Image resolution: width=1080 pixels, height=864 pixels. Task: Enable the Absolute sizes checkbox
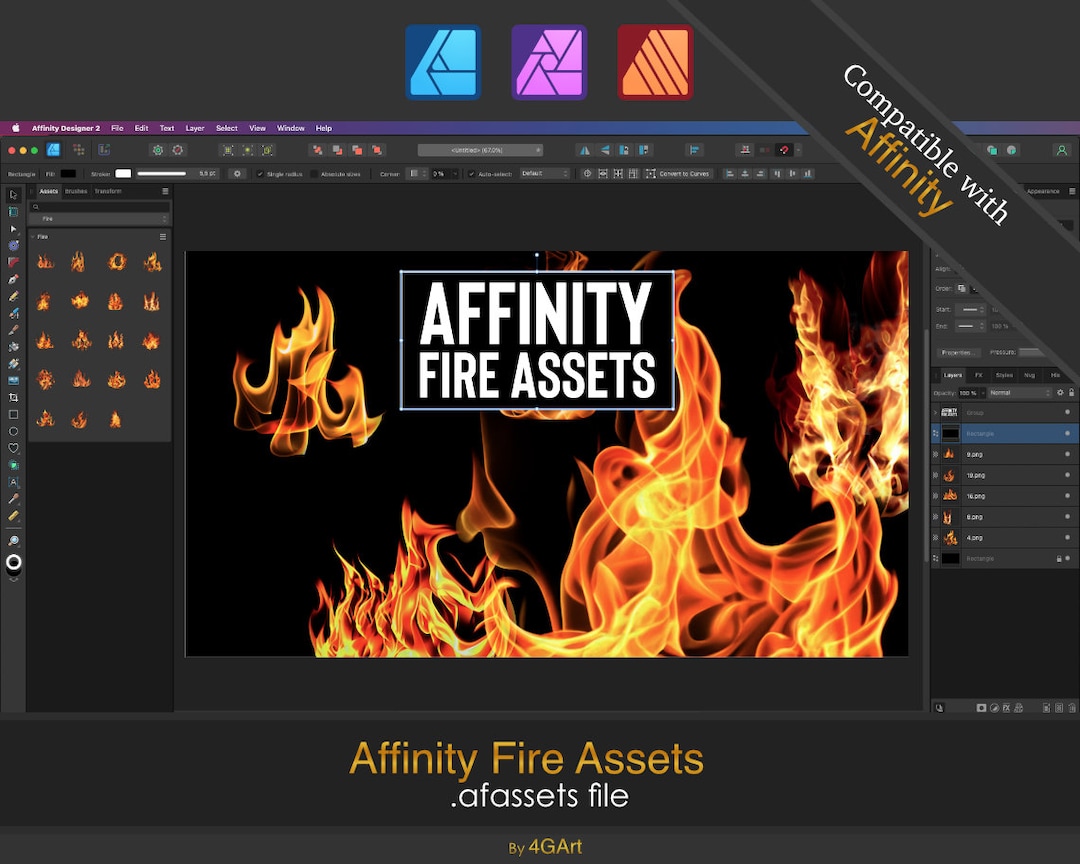coord(312,175)
